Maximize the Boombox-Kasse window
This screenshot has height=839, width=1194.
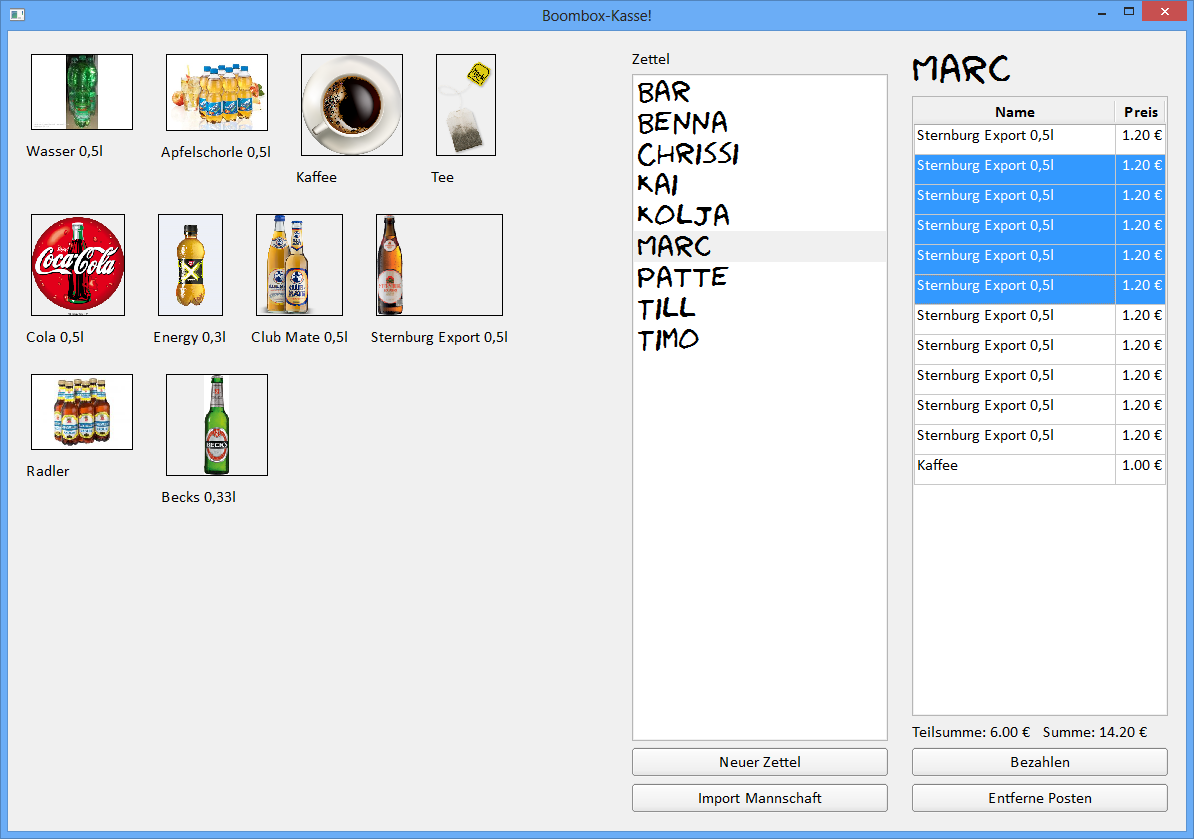[1129, 12]
